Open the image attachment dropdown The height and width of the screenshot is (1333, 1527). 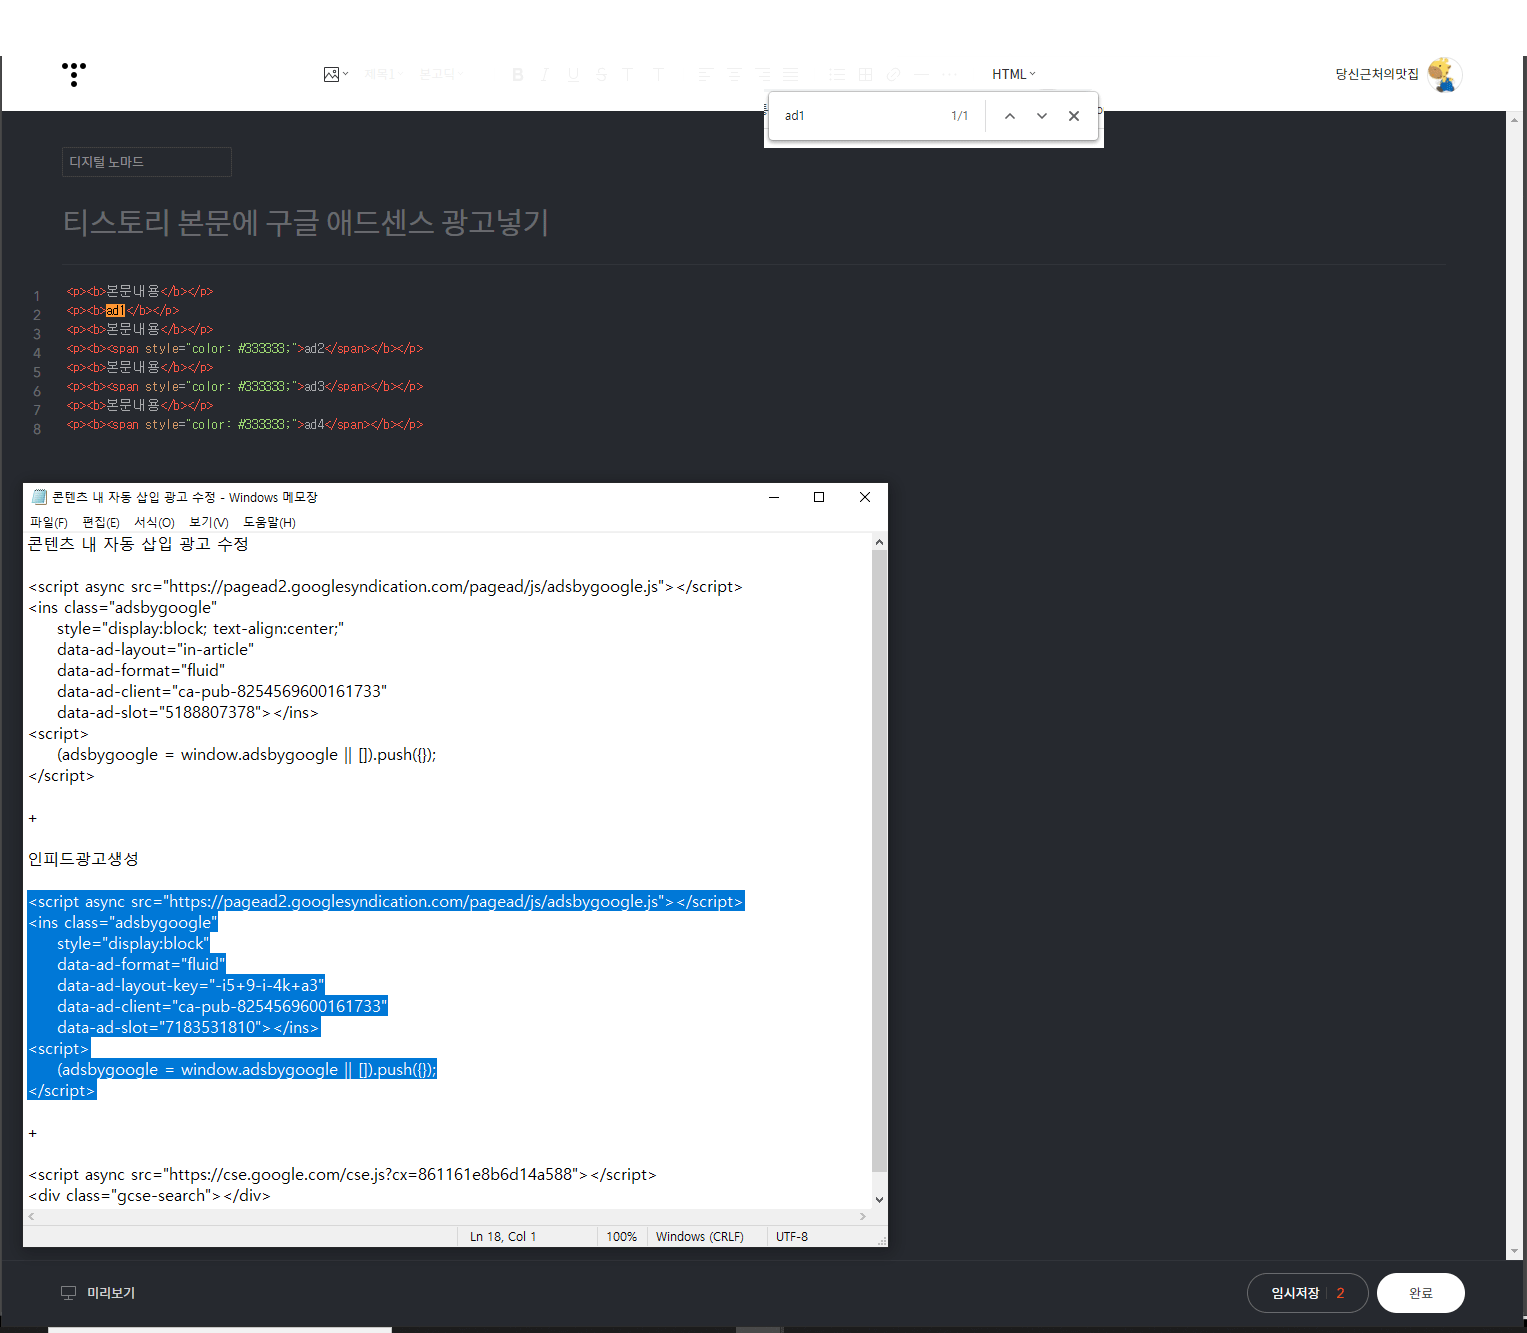[336, 74]
